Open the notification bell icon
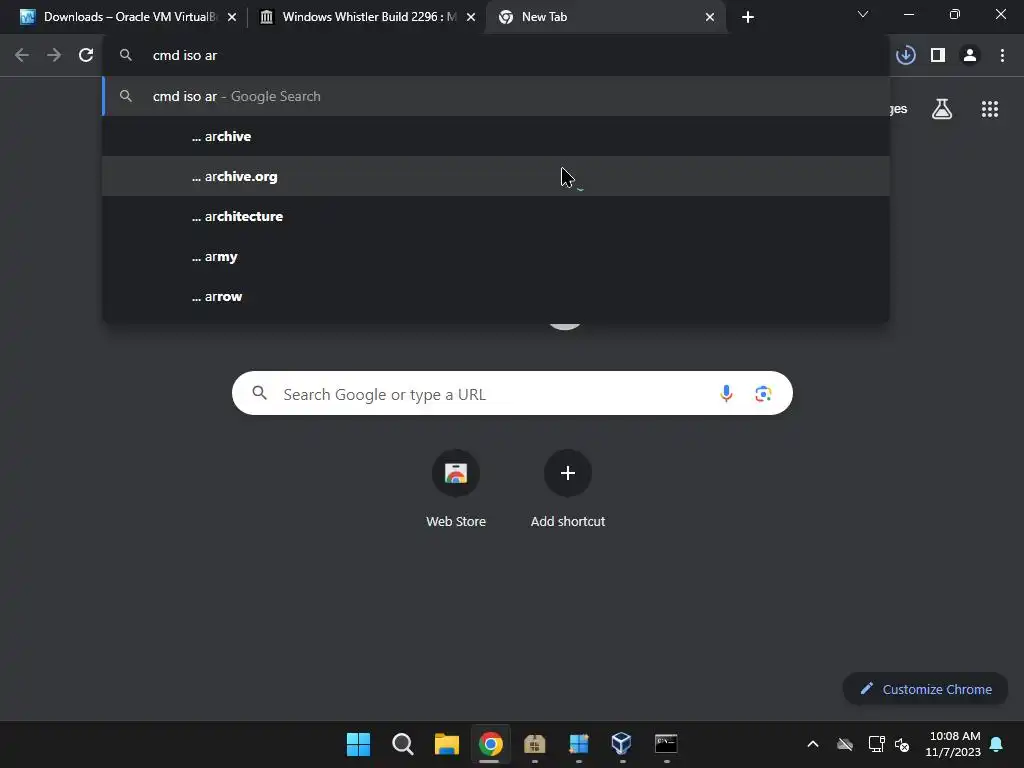The width and height of the screenshot is (1024, 768). click(997, 744)
